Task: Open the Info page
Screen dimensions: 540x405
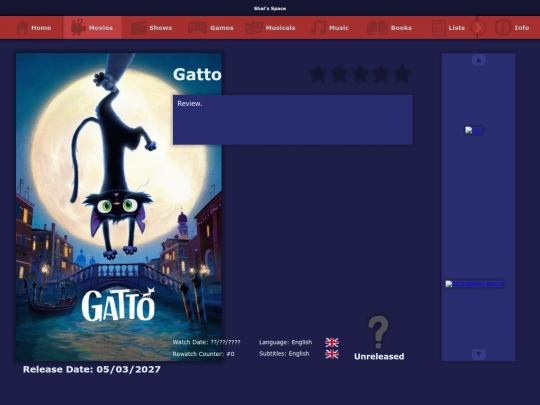Action: (x=512, y=28)
